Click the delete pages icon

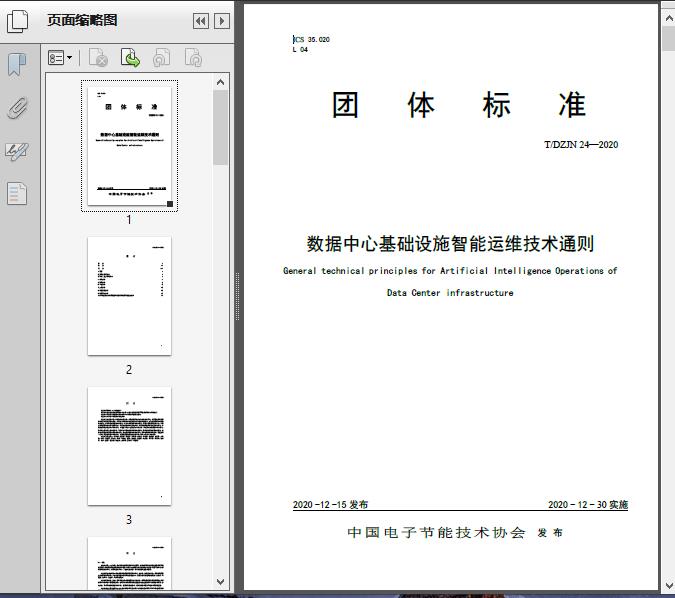pos(98,58)
